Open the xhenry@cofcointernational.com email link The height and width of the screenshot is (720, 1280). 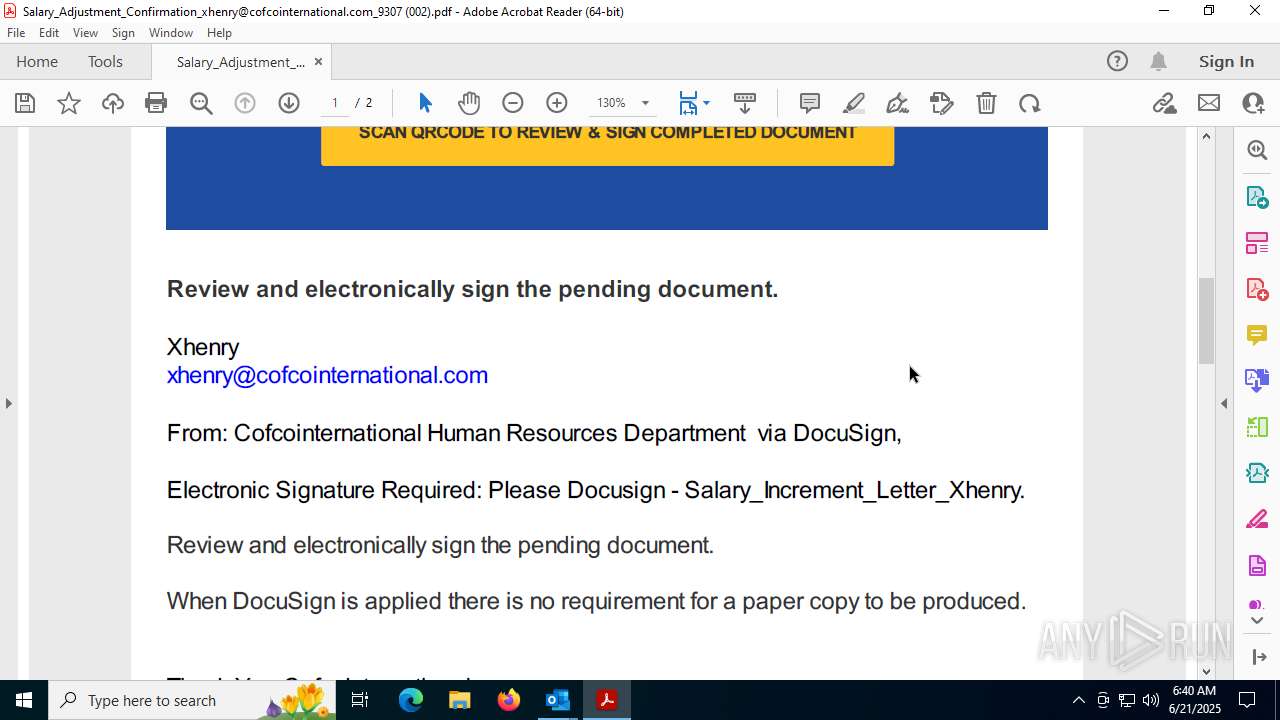(x=327, y=375)
